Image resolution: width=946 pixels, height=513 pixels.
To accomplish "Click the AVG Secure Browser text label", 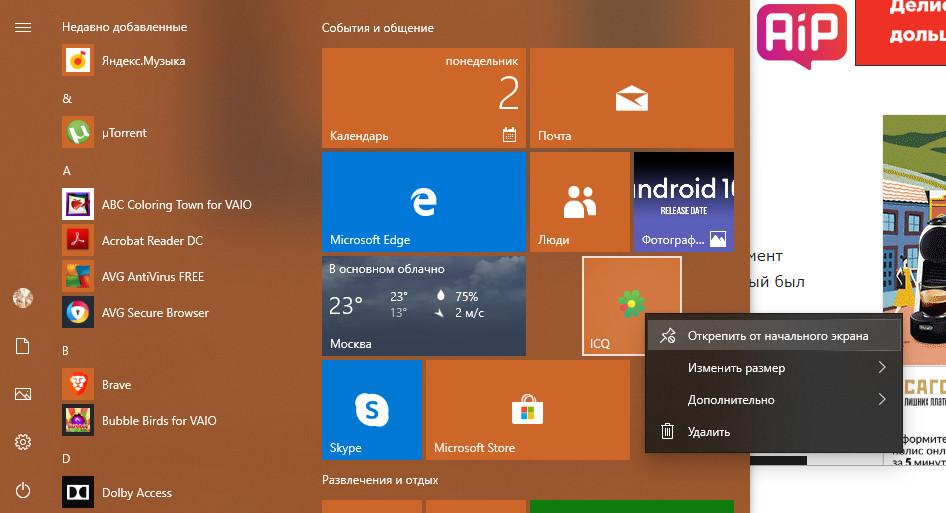I will 155,313.
